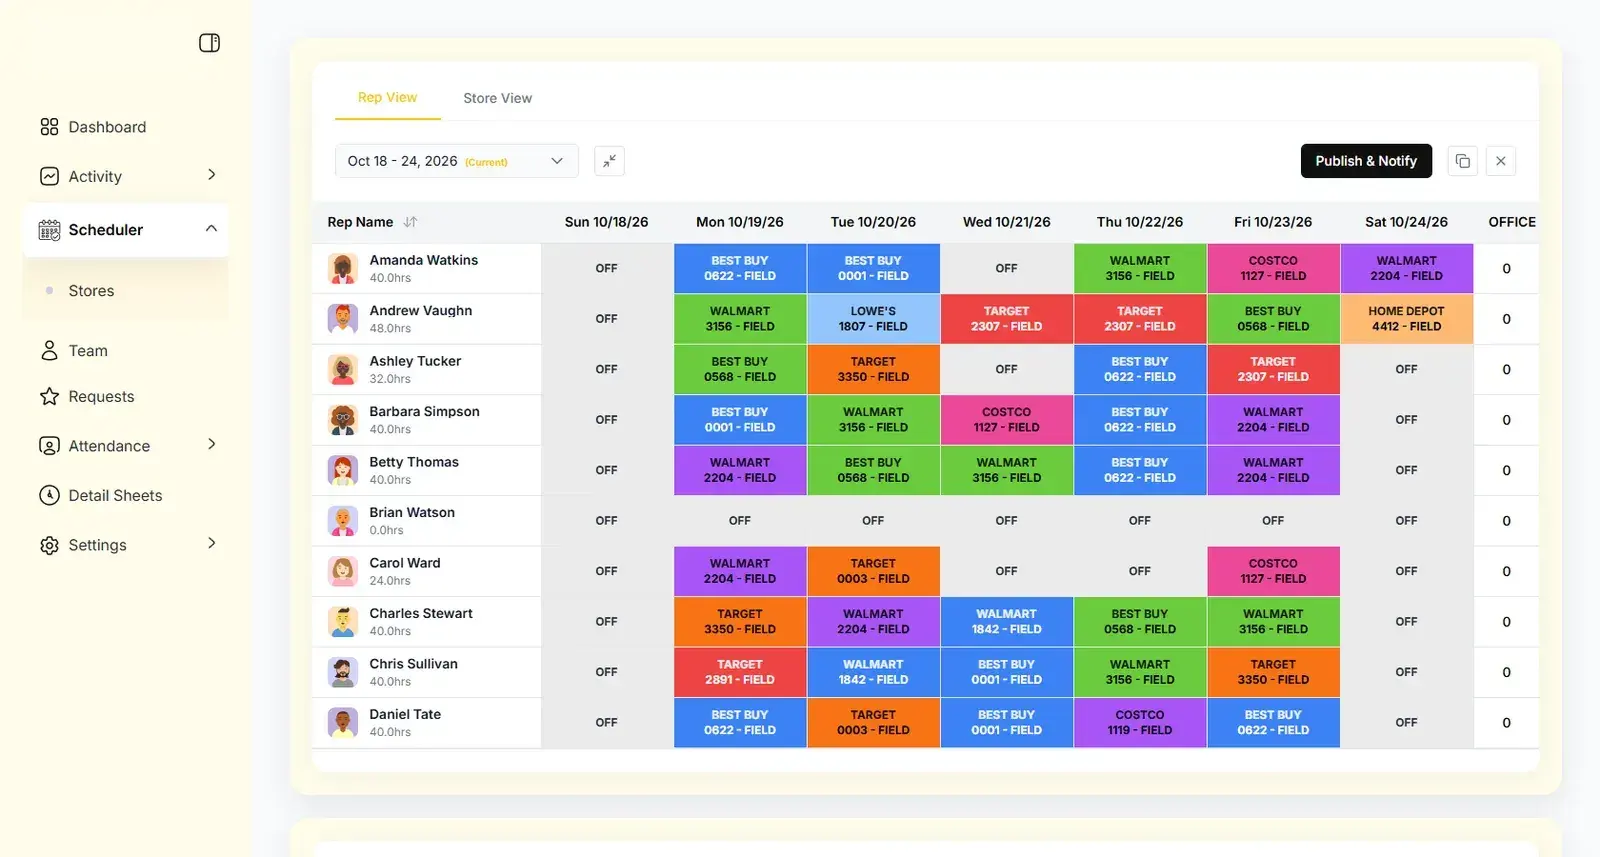Select Charles Stewart's Wednesday Walmart 1842 shift

[x=1006, y=622]
